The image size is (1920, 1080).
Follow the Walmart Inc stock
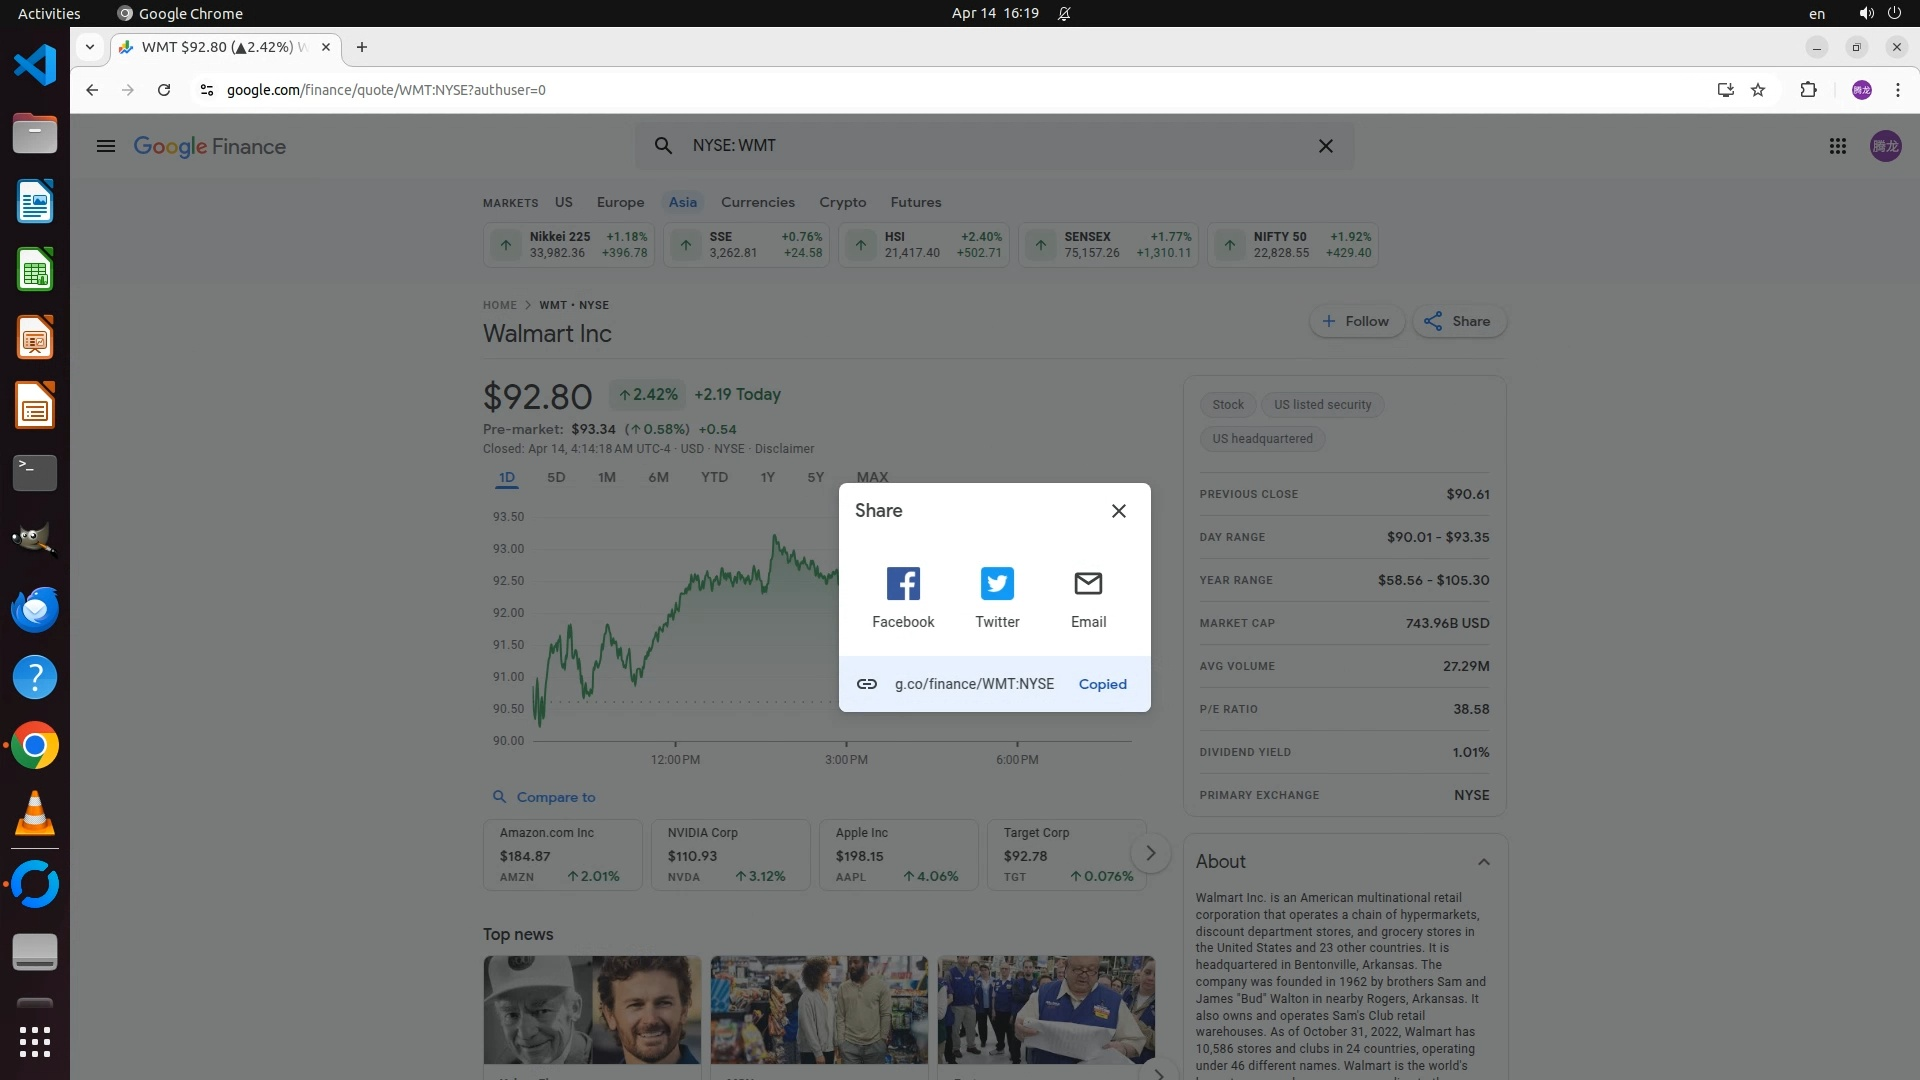coord(1356,321)
